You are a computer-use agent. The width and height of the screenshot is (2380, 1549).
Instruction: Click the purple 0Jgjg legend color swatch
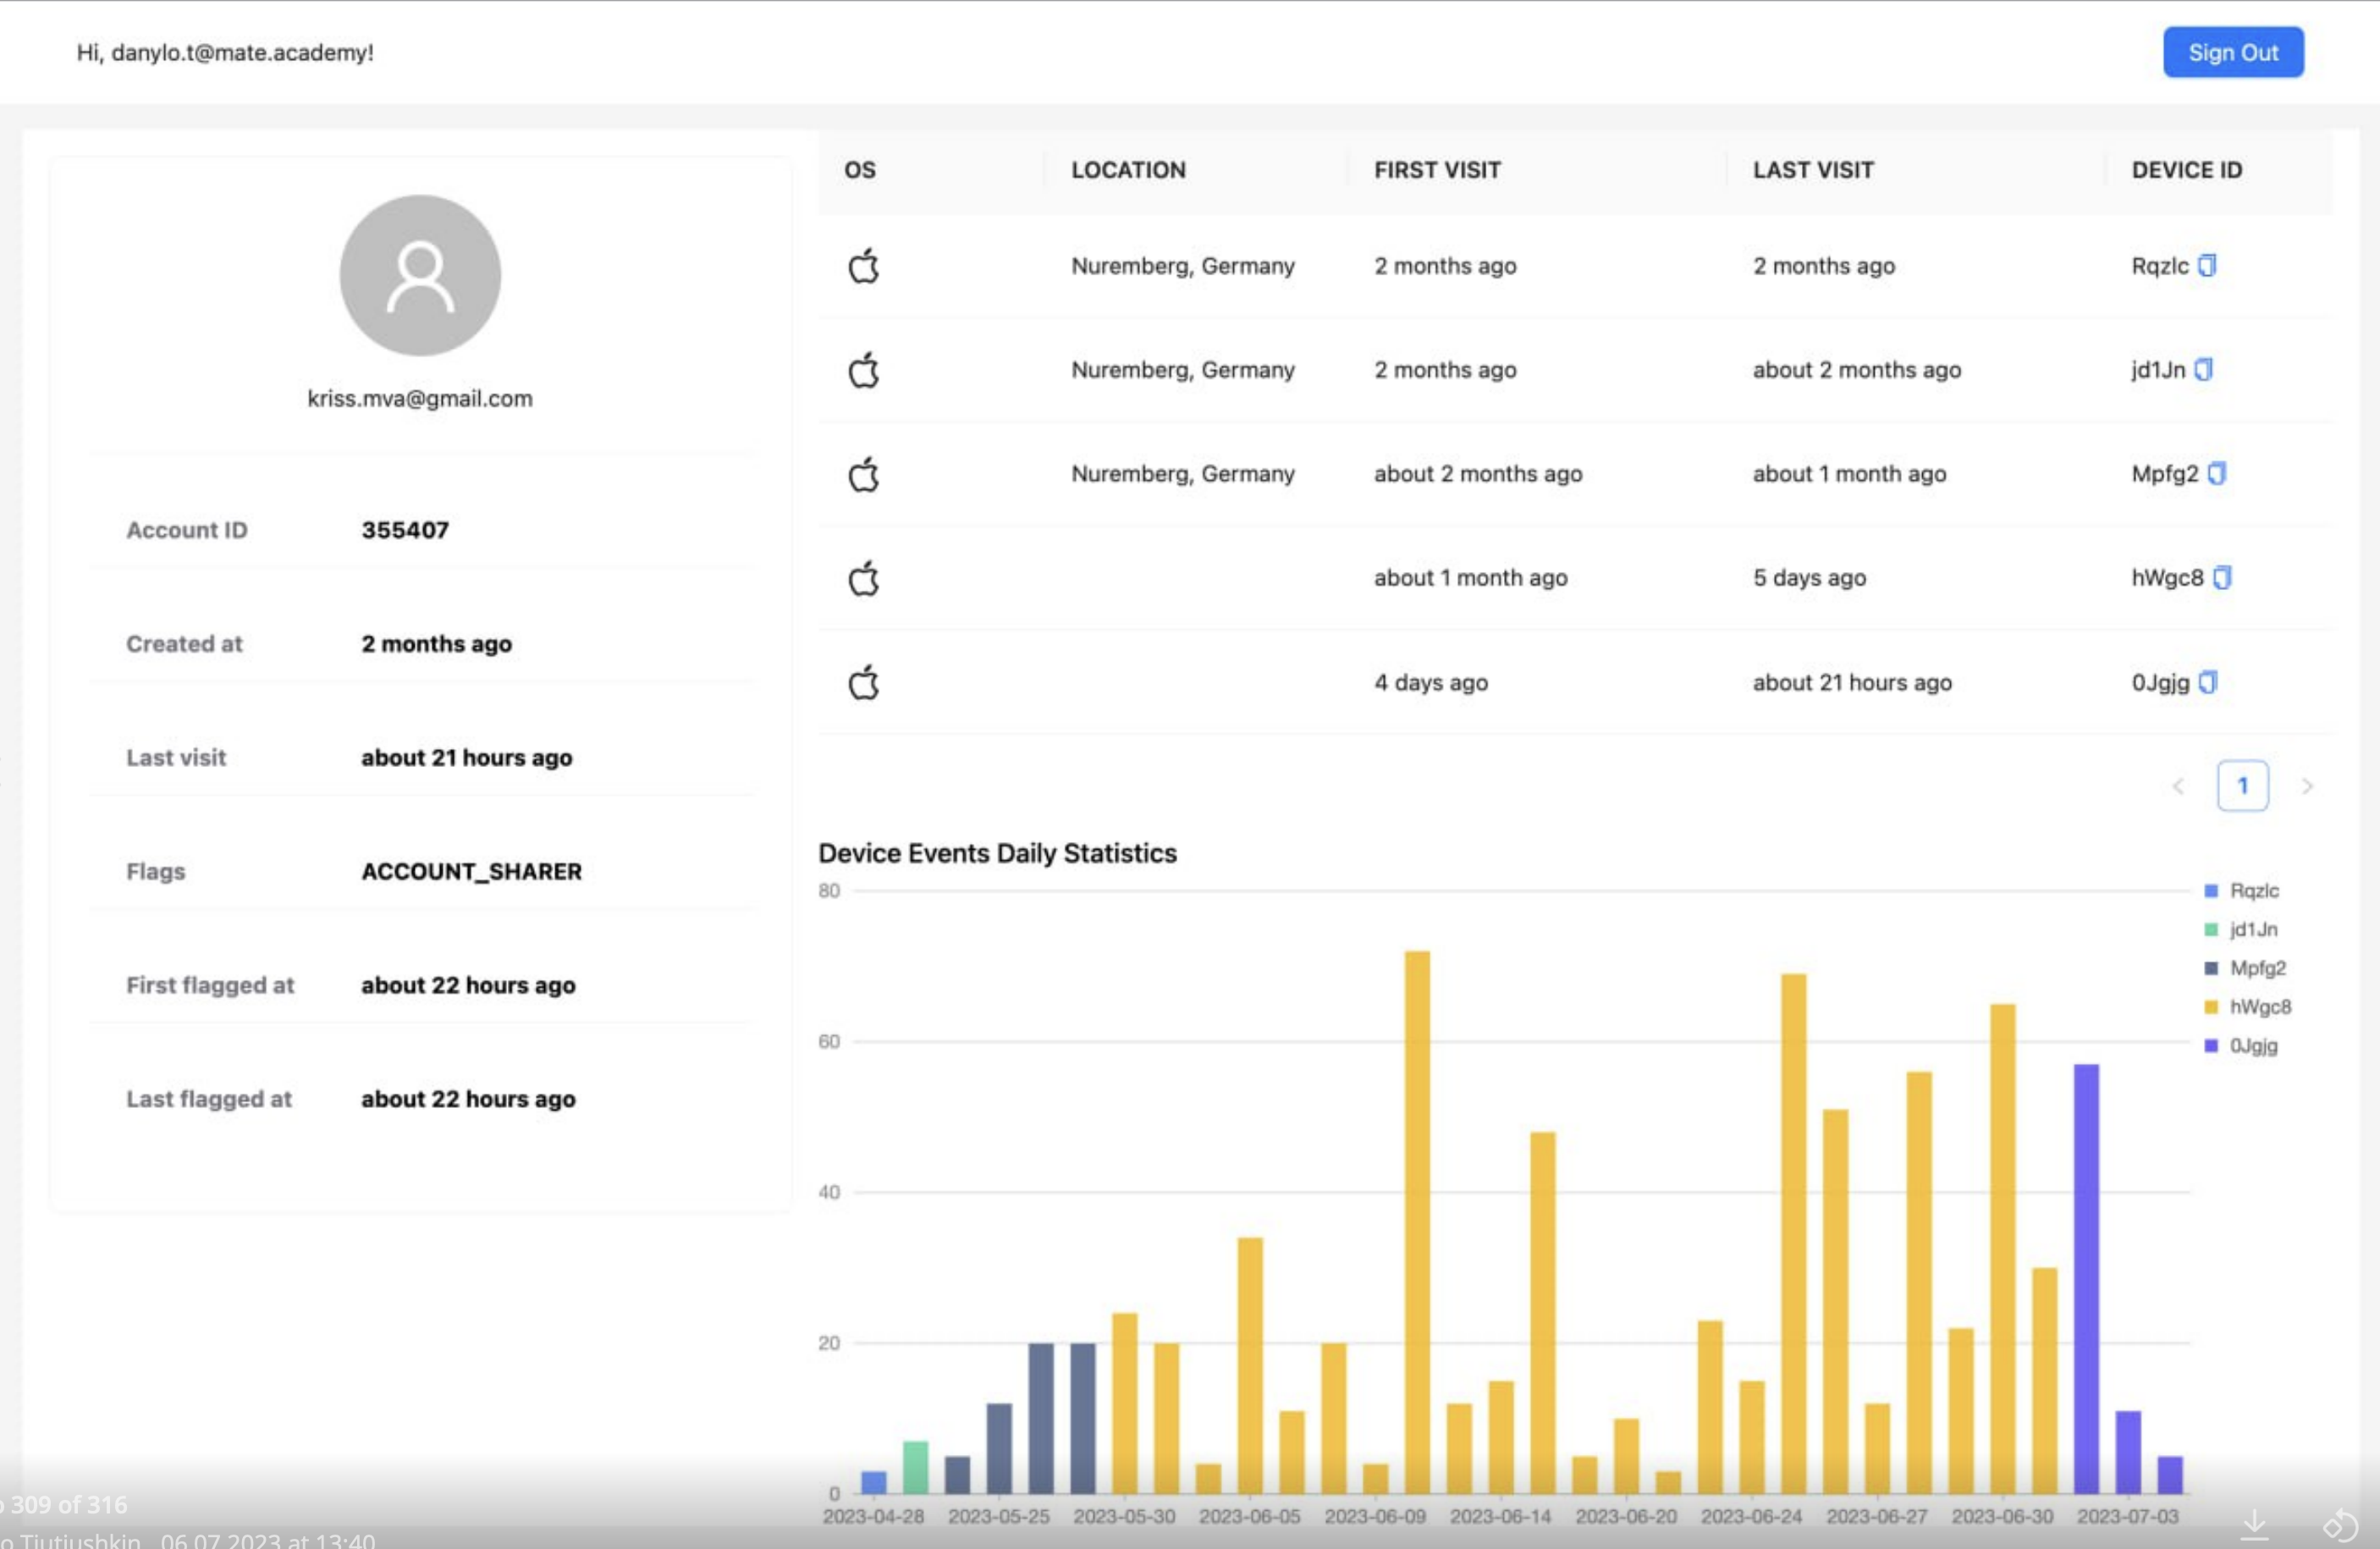point(2211,1046)
